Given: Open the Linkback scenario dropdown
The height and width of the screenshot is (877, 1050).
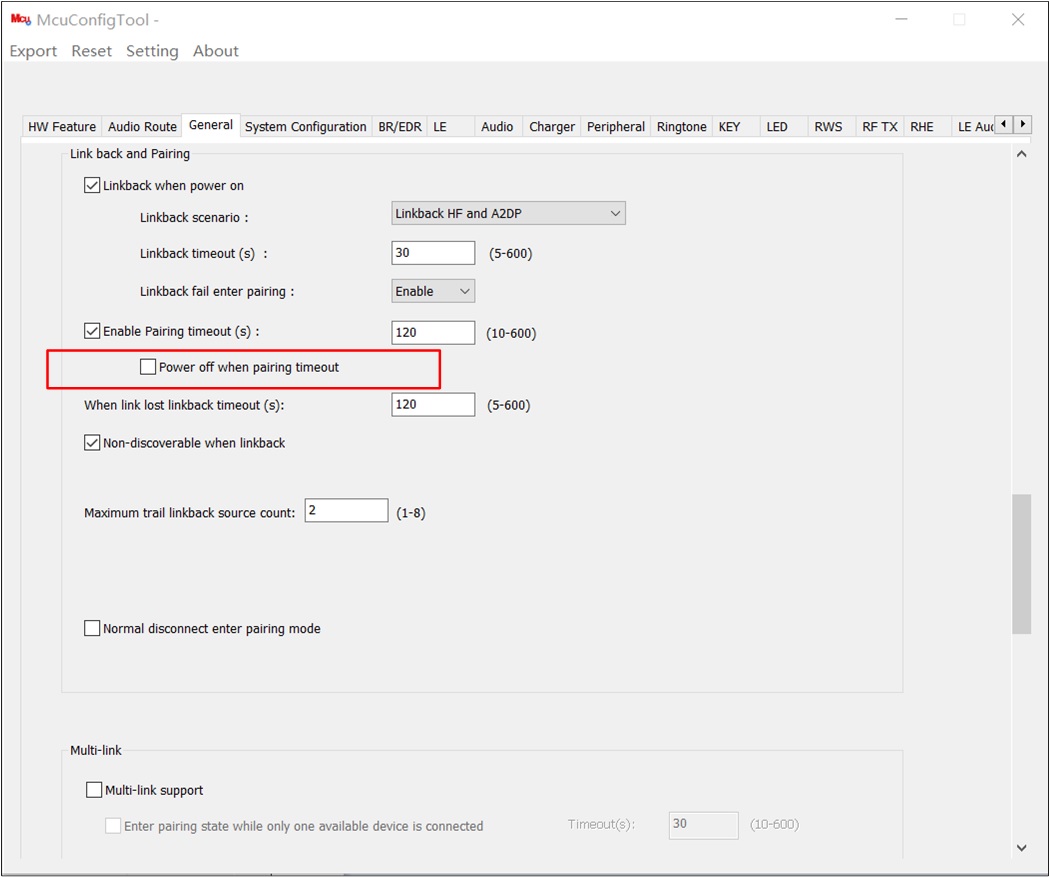Looking at the screenshot, I should (508, 214).
